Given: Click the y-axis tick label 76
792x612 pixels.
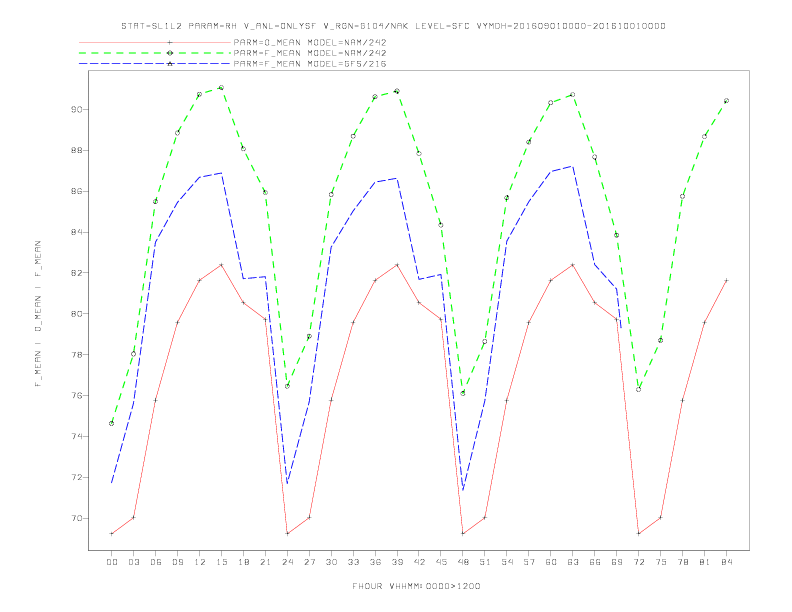Looking at the screenshot, I should tap(77, 395).
